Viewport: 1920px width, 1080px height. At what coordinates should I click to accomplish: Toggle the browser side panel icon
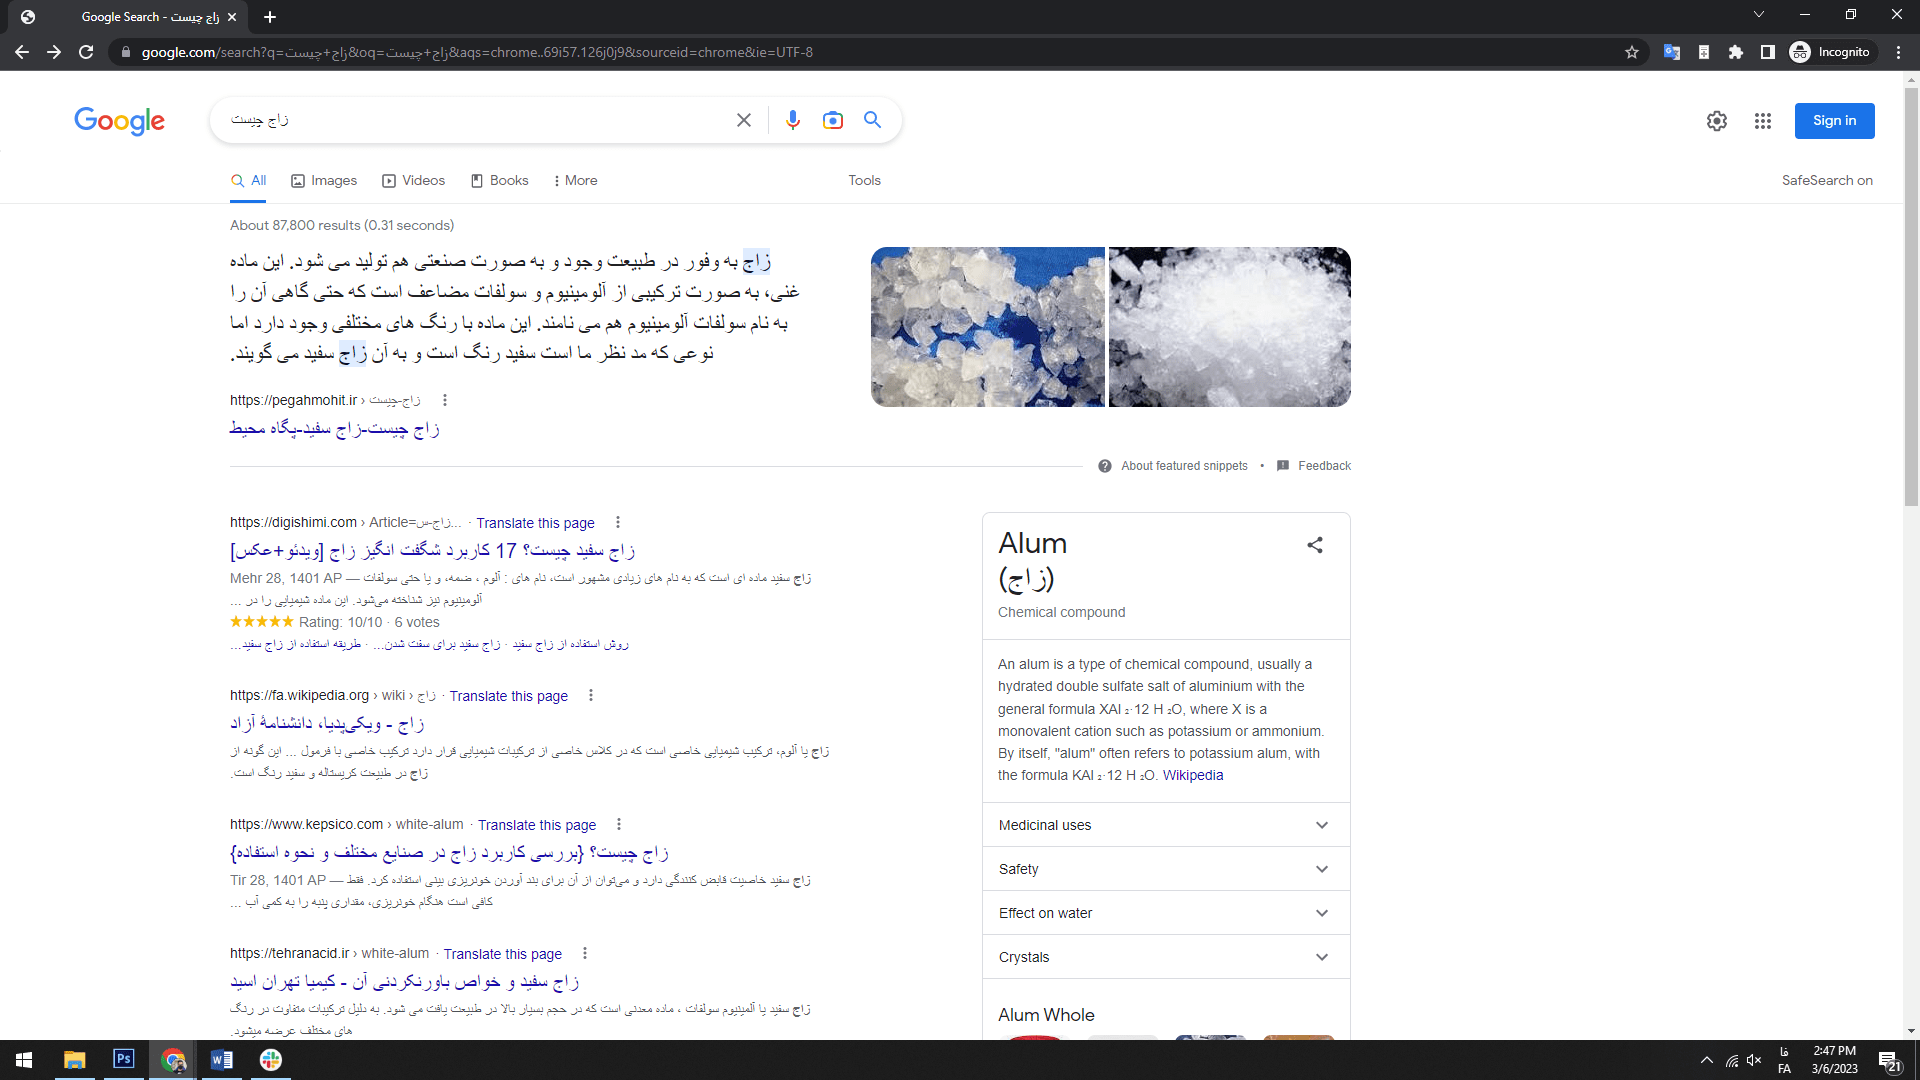tap(1768, 52)
